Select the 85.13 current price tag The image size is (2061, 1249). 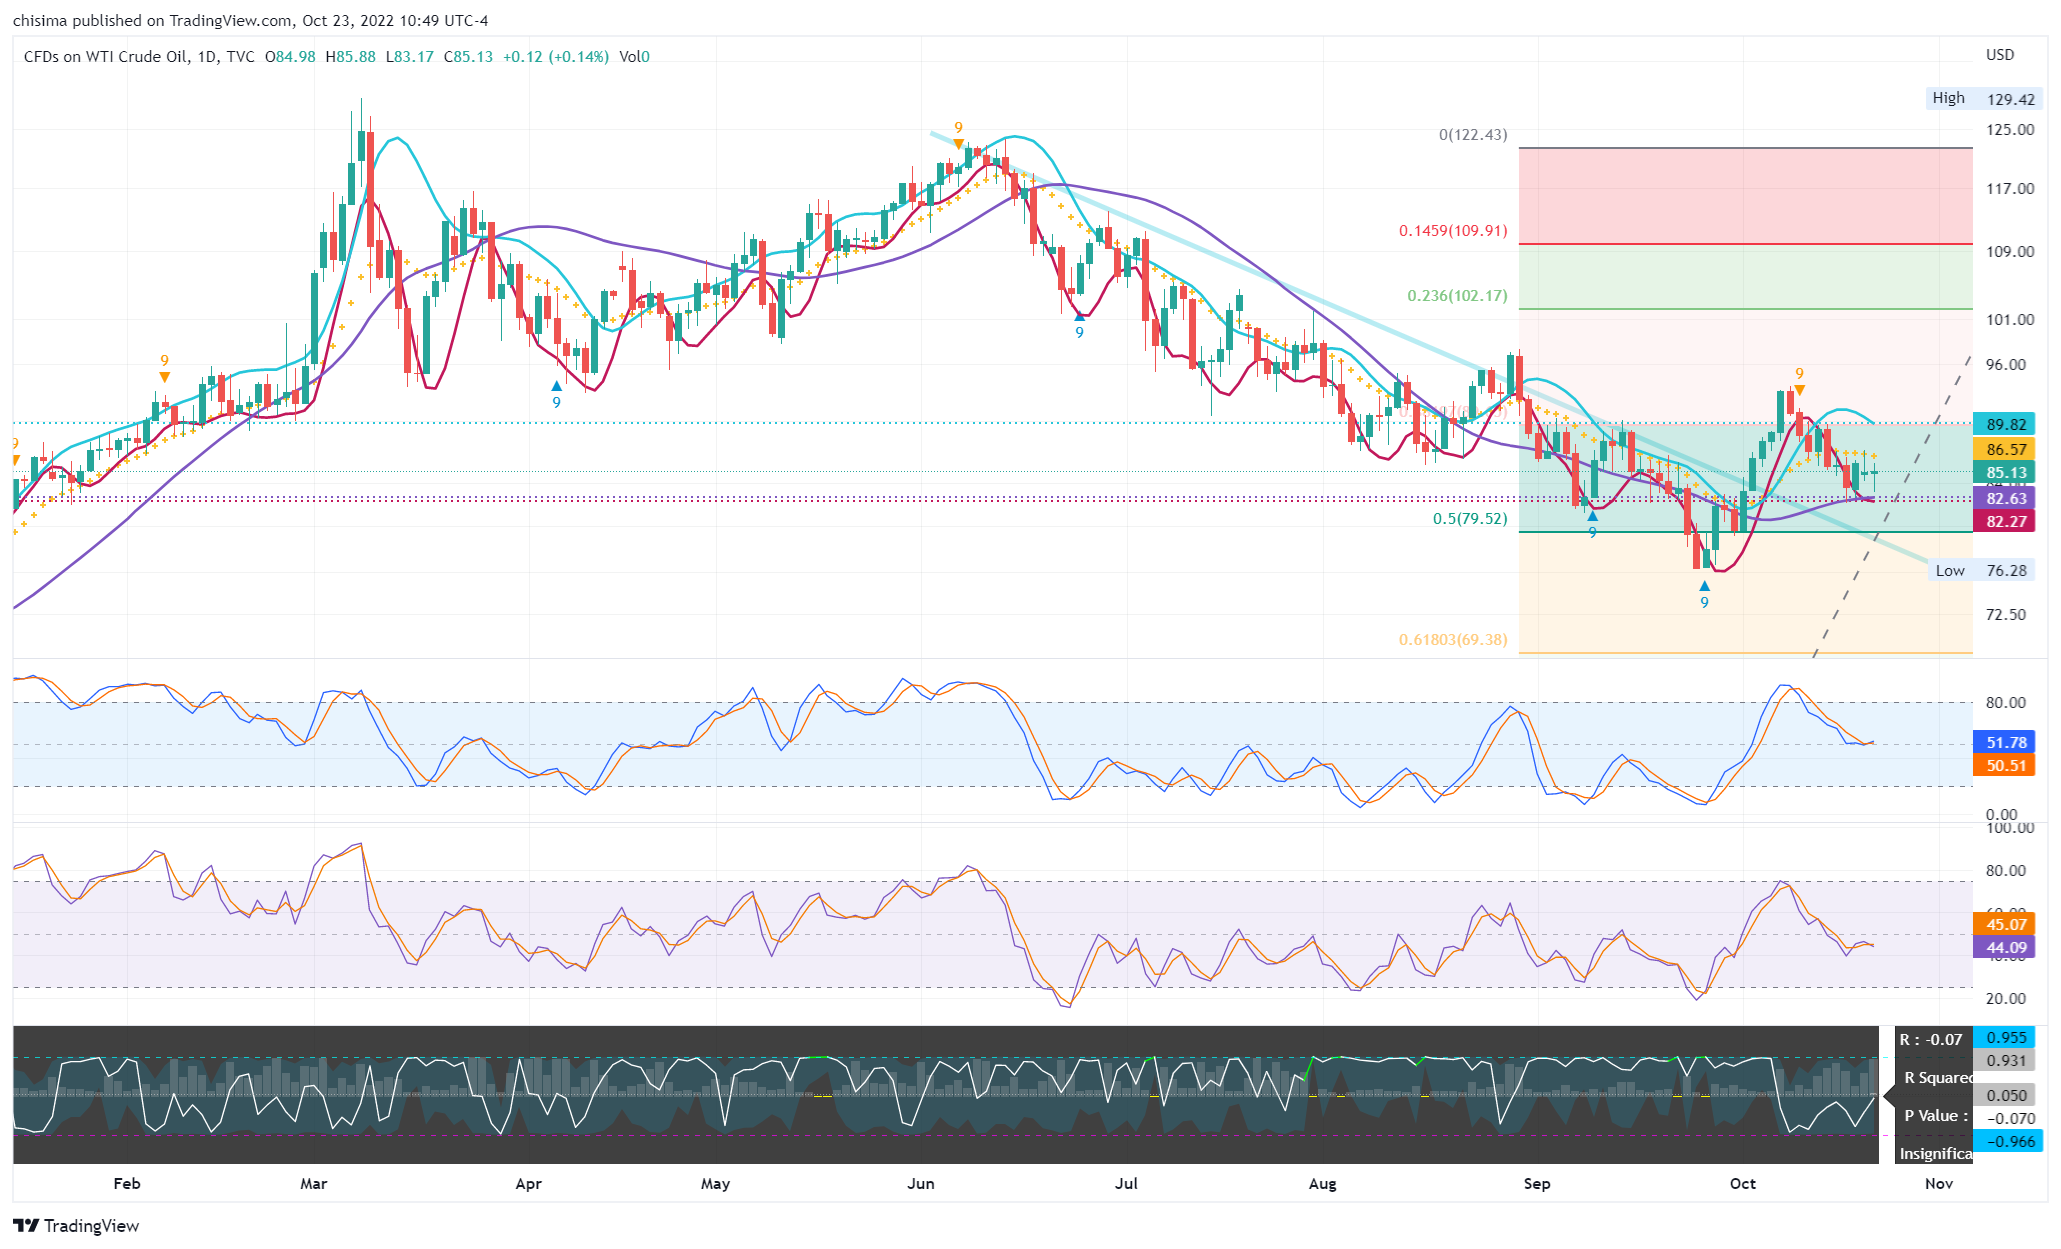point(2005,473)
